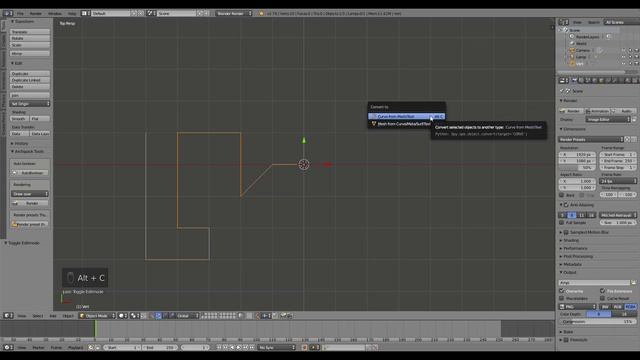Viewport: 640px width, 360px height.
Task: Jump to first frame in timeline
Action: pyautogui.click(x=219, y=348)
